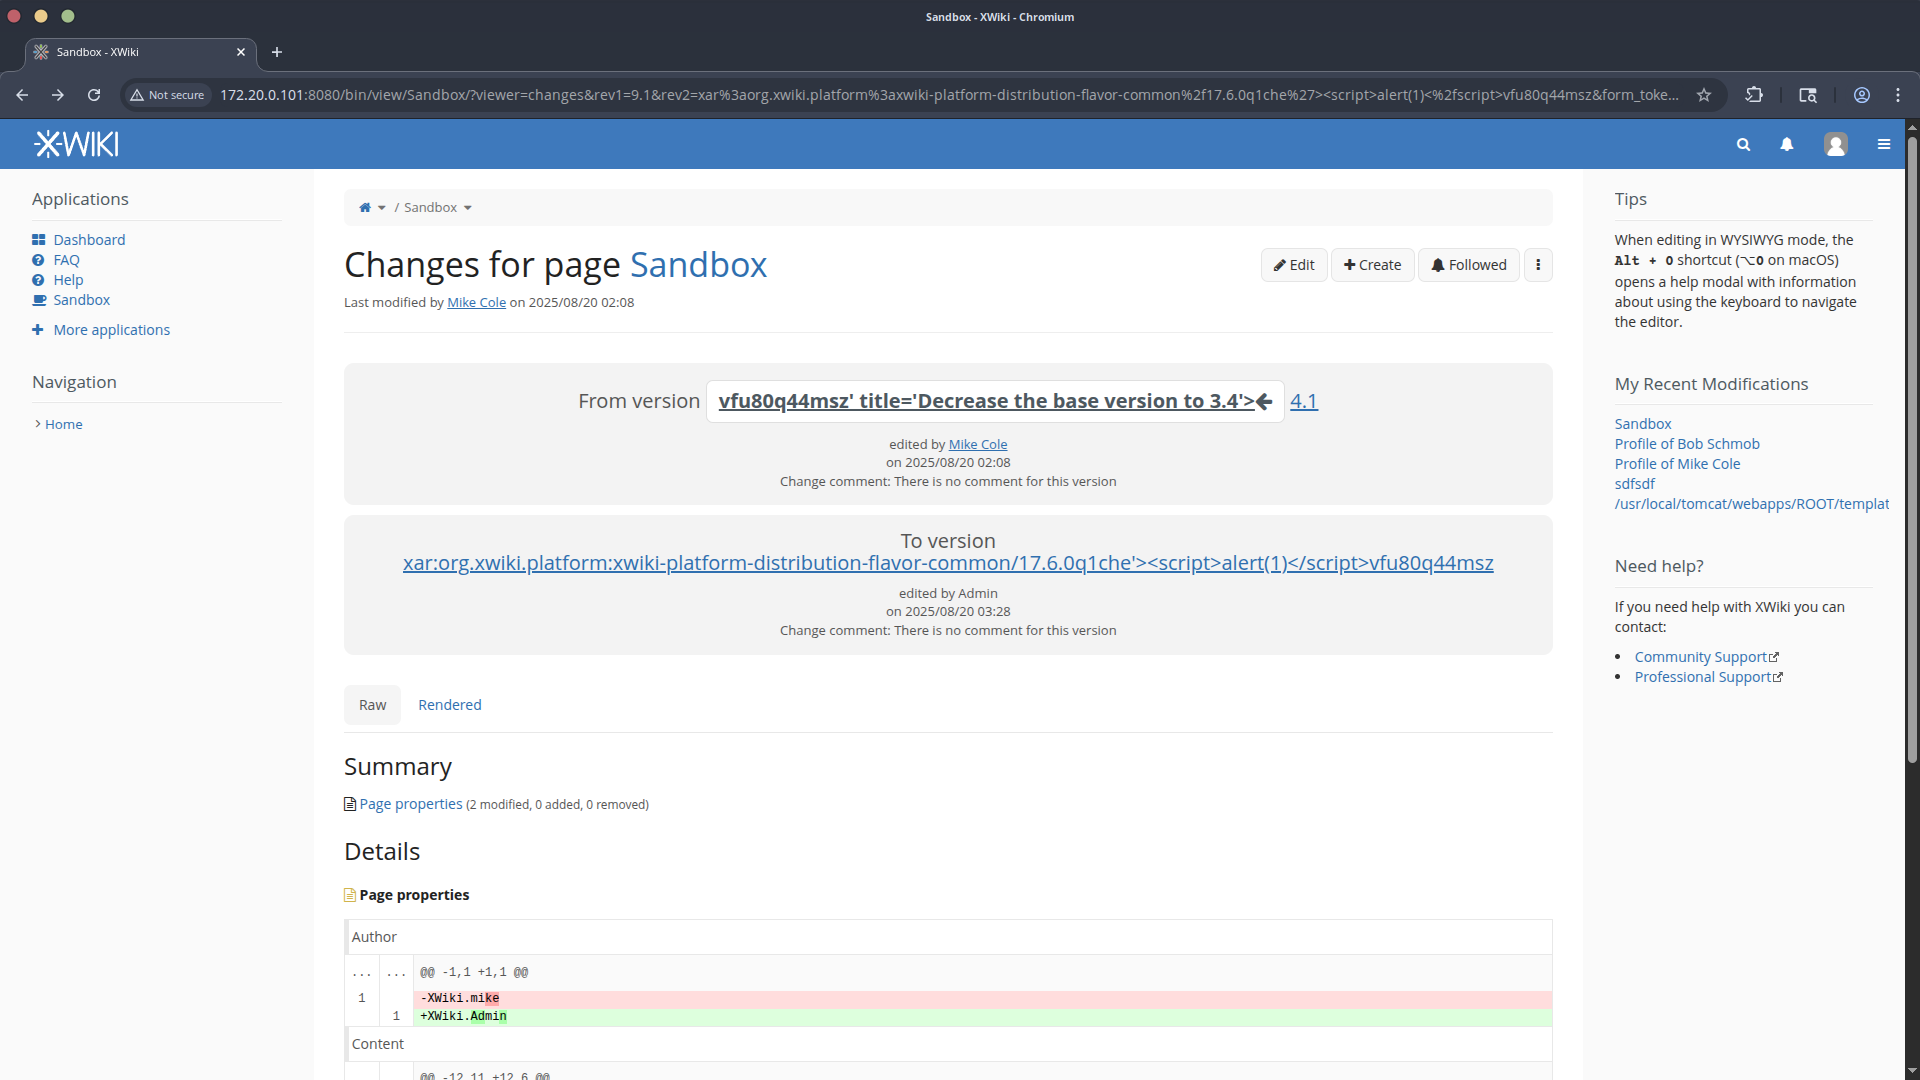Expand the Sandbox breadcrumb dropdown
The height and width of the screenshot is (1080, 1920).
coord(468,208)
